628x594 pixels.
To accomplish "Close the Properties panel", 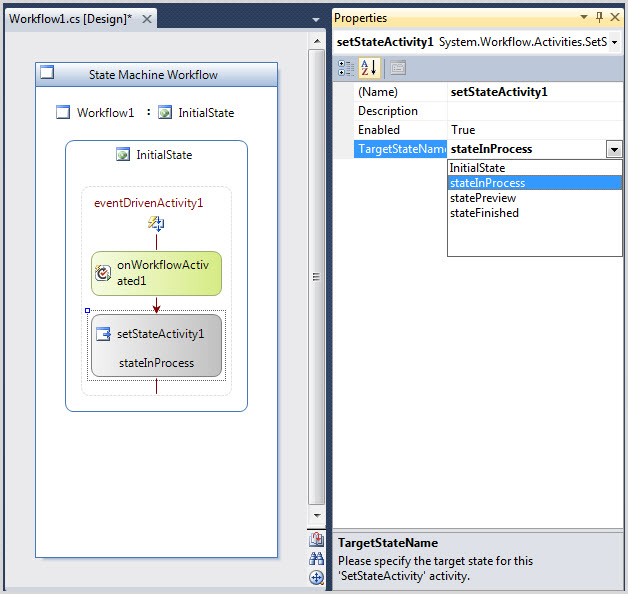I will tap(615, 17).
